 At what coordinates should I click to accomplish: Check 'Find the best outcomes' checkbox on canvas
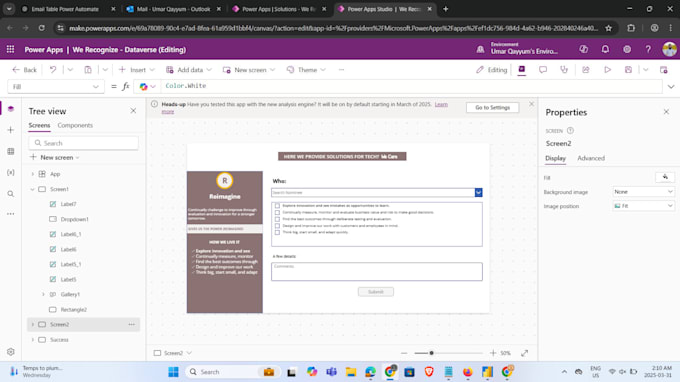pos(277,219)
